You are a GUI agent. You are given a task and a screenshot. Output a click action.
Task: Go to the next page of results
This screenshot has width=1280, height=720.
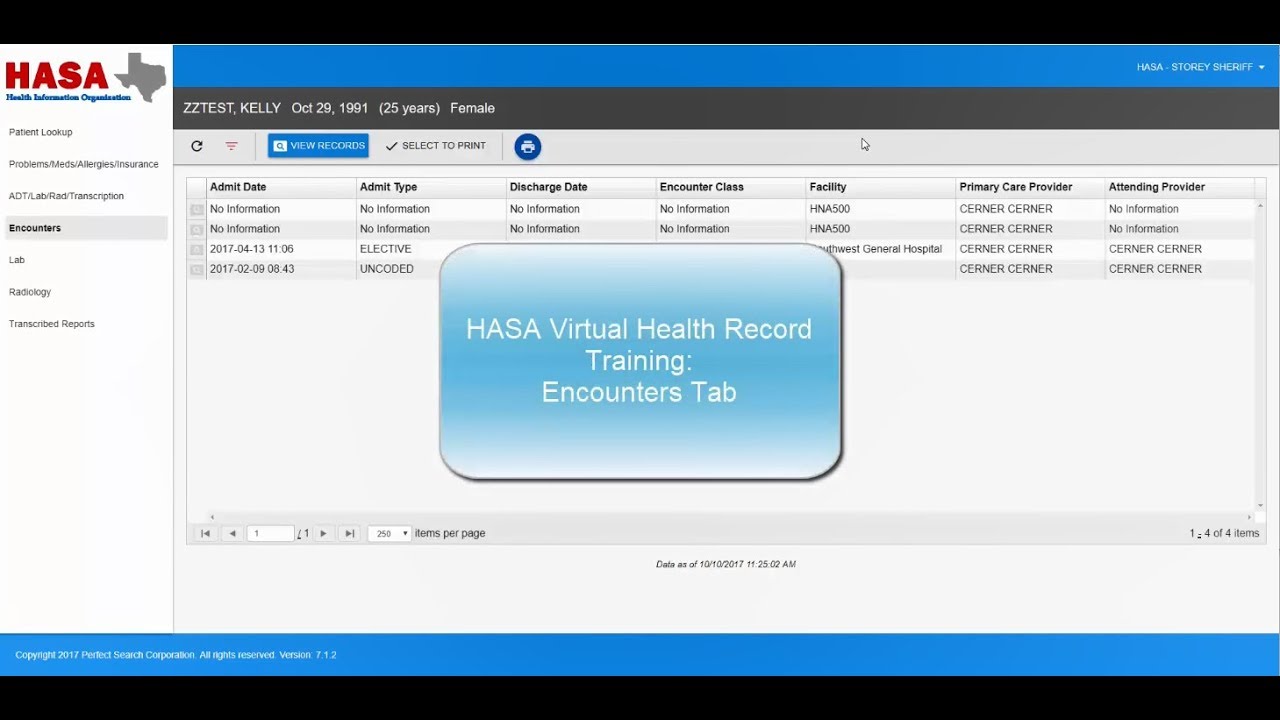tap(323, 534)
